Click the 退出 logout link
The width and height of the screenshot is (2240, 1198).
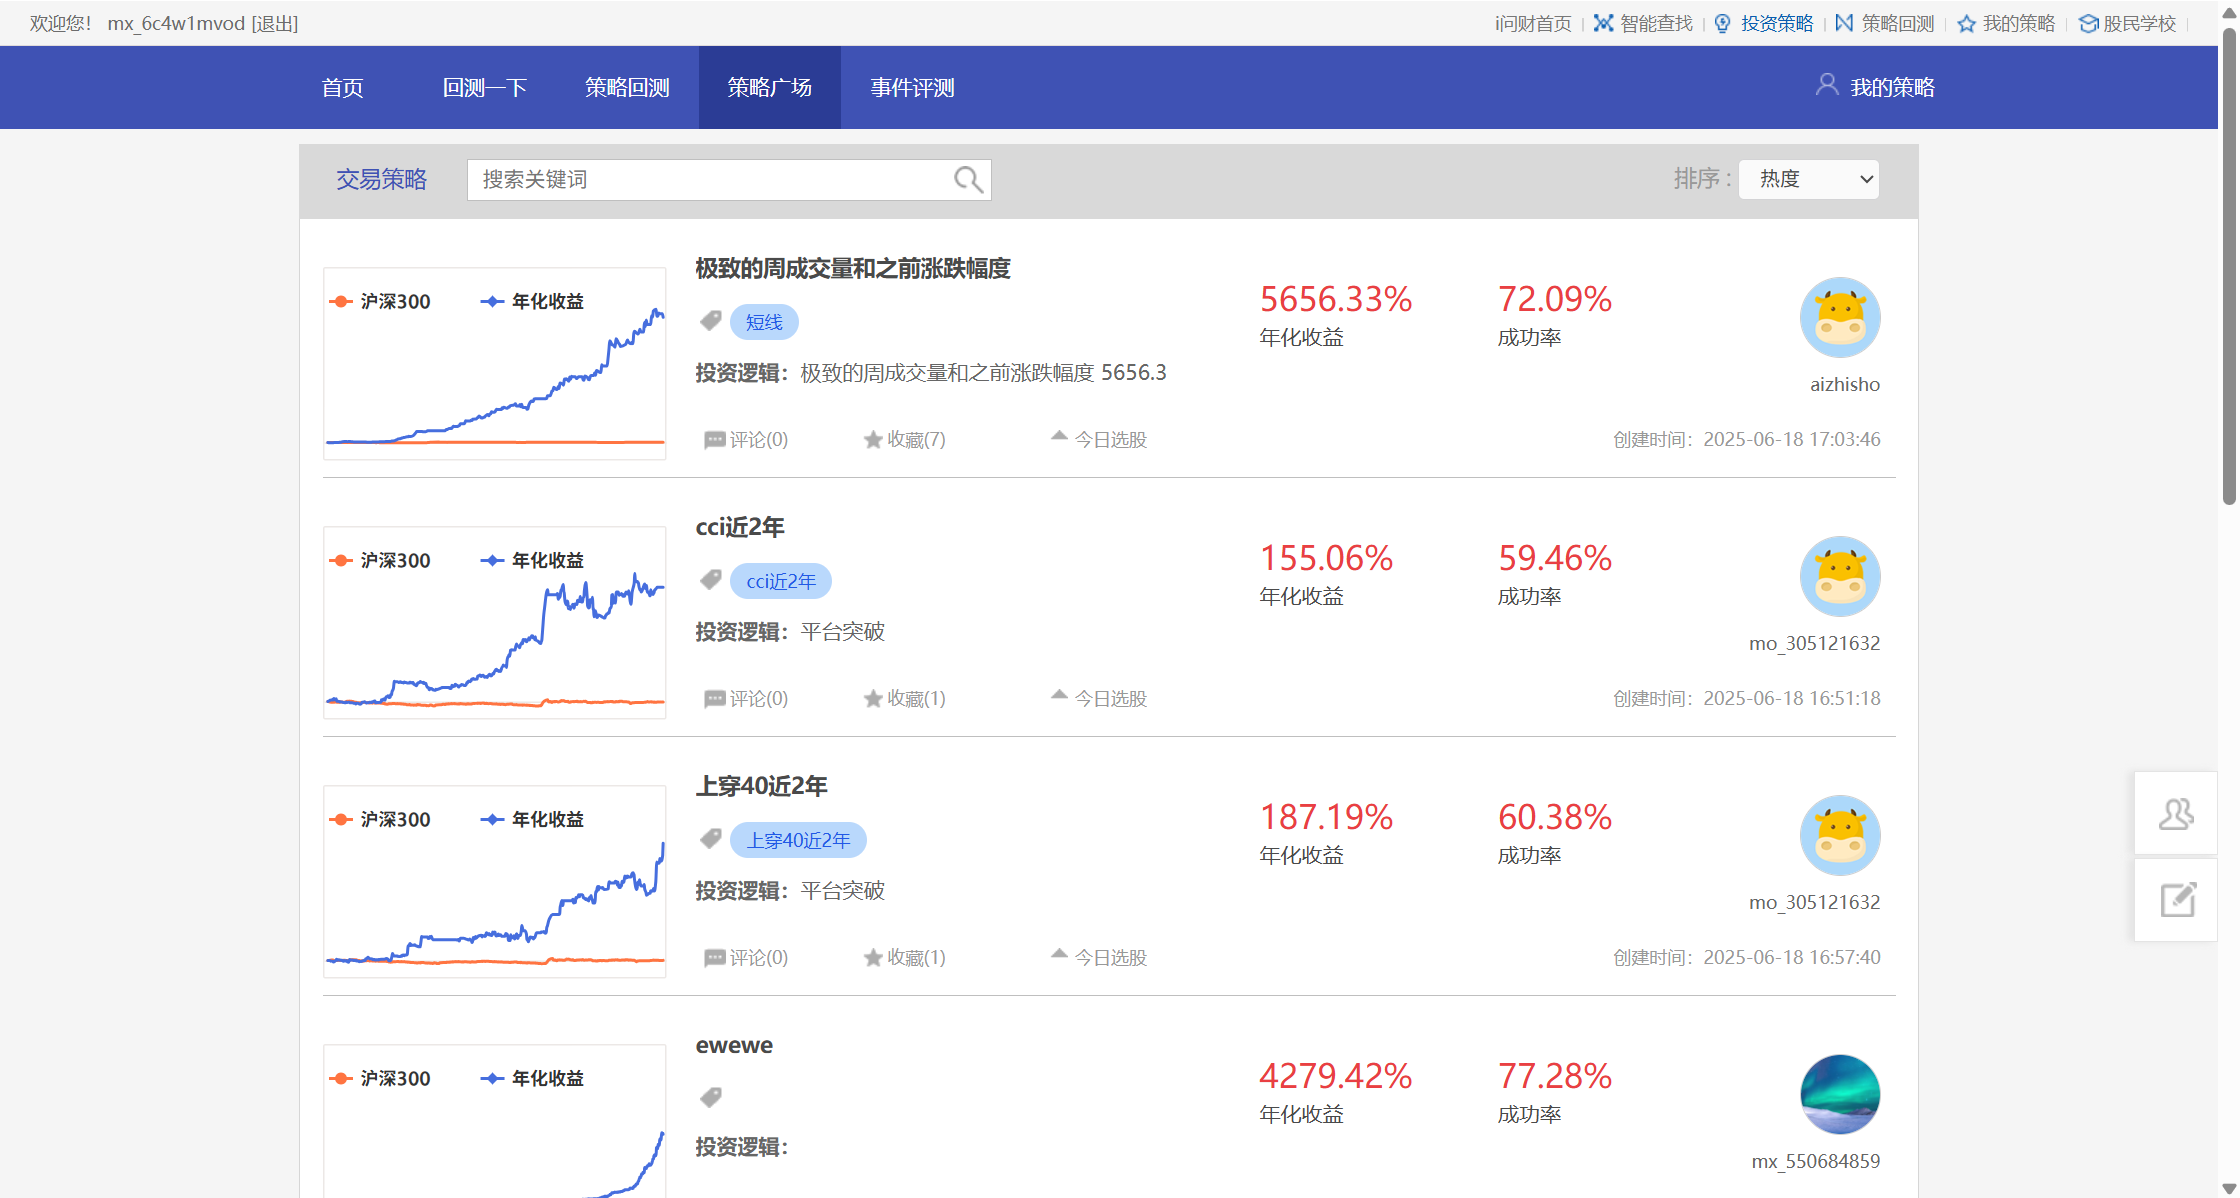pos(275,23)
